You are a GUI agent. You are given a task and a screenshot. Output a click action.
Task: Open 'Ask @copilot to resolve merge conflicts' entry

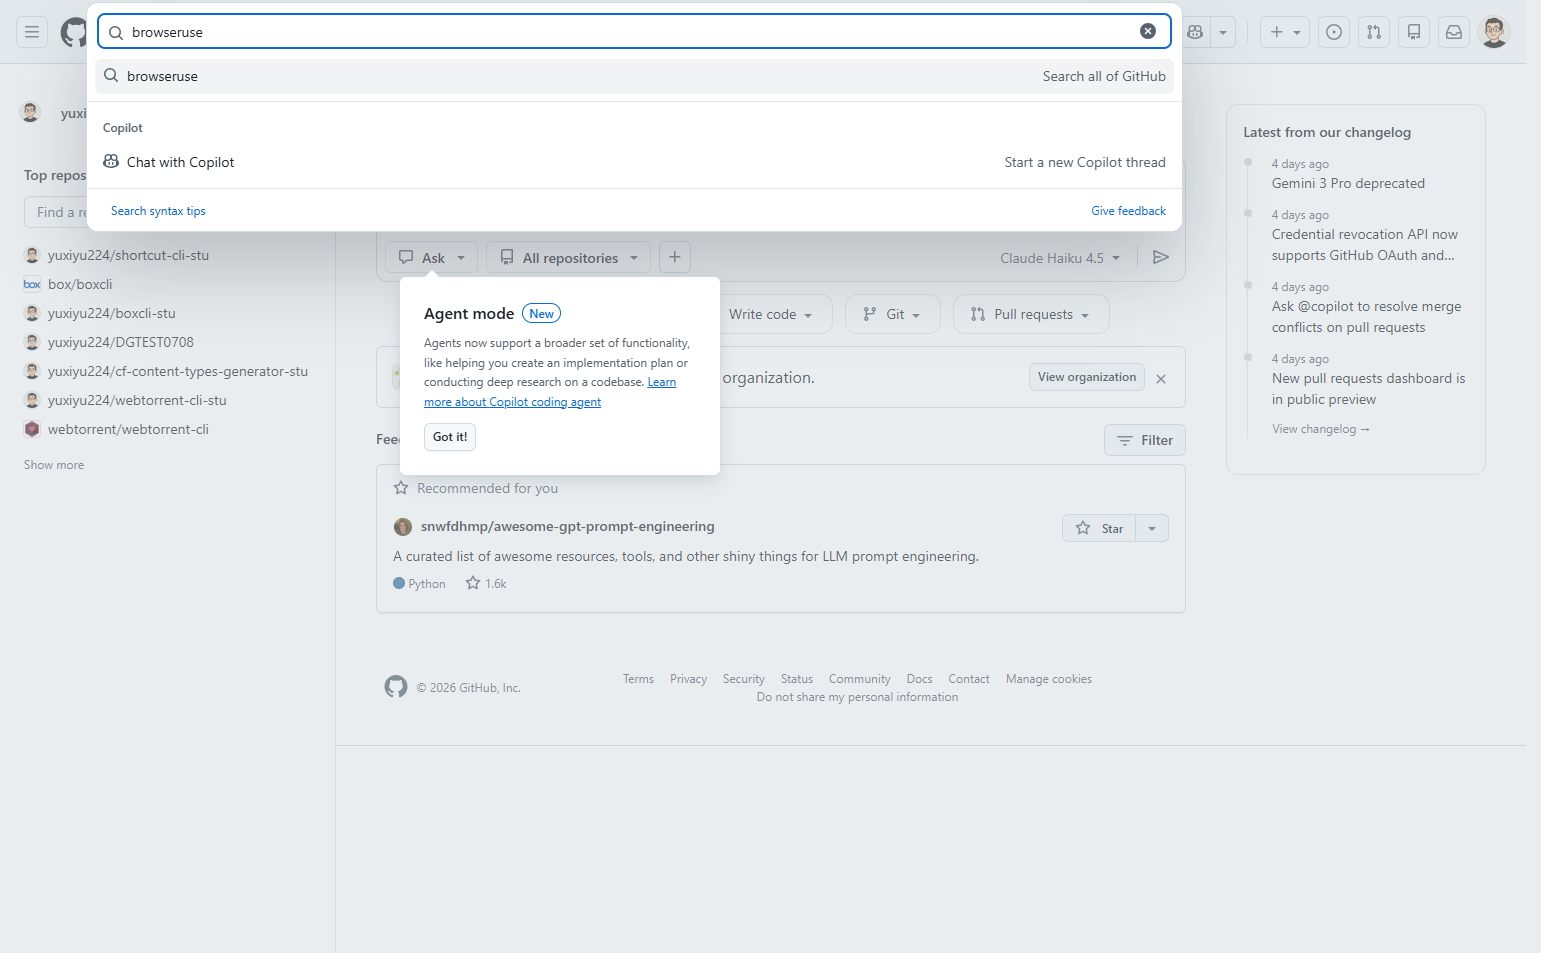coord(1366,317)
